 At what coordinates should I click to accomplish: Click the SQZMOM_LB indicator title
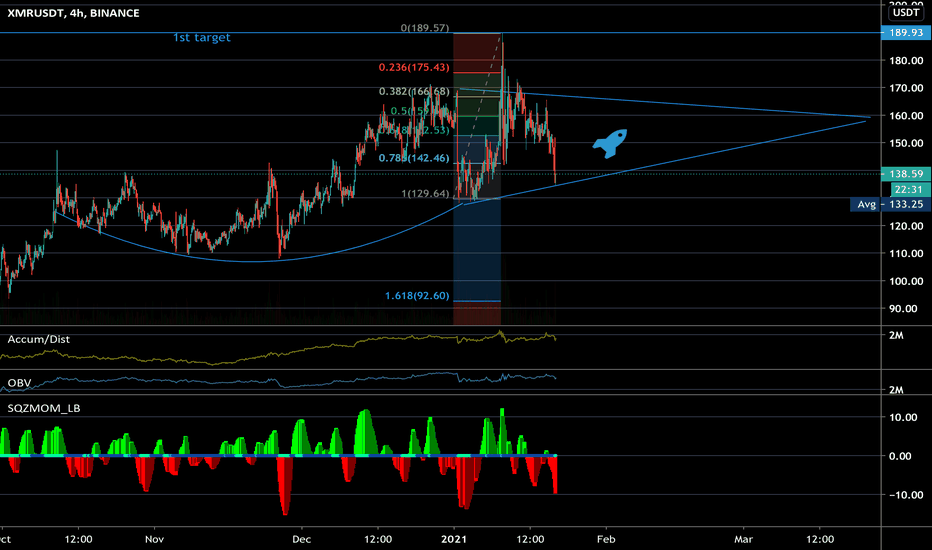click(x=43, y=408)
